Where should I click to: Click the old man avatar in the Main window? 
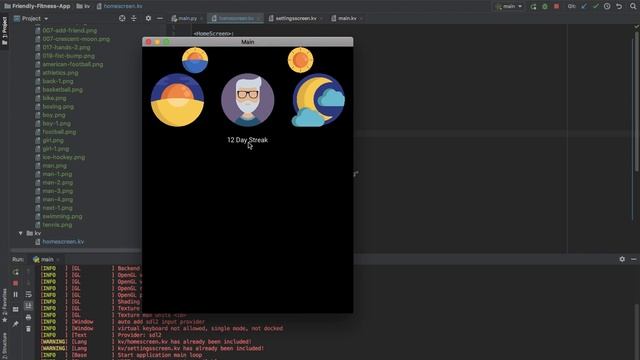click(x=248, y=100)
